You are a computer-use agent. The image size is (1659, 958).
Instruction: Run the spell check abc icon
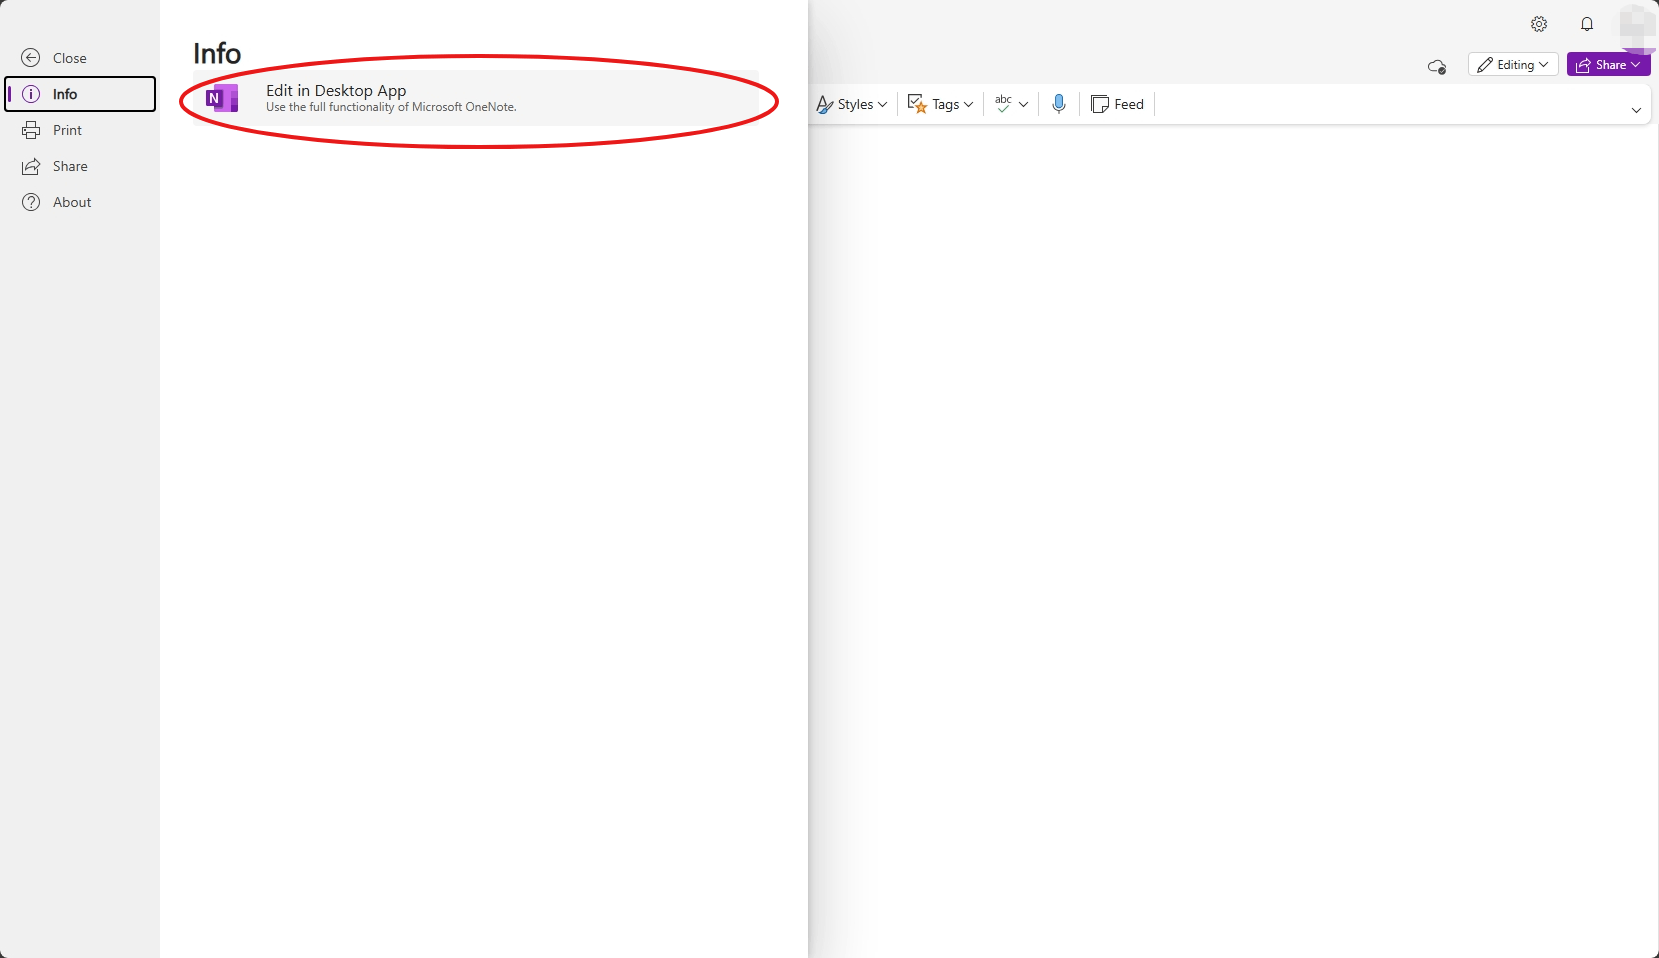click(1003, 104)
